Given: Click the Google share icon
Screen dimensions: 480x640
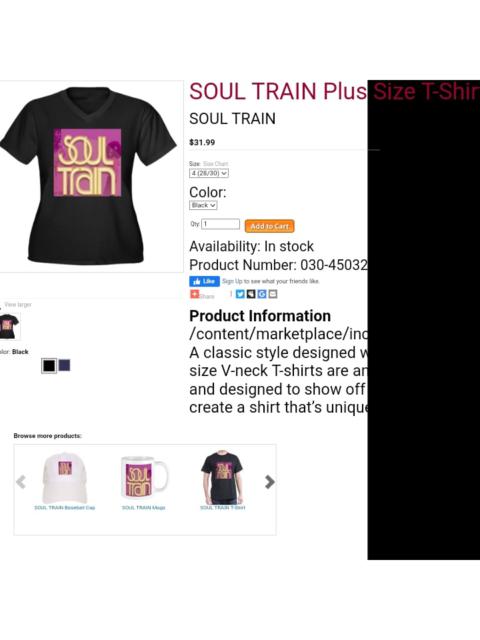Looking at the screenshot, I should coord(262,294).
